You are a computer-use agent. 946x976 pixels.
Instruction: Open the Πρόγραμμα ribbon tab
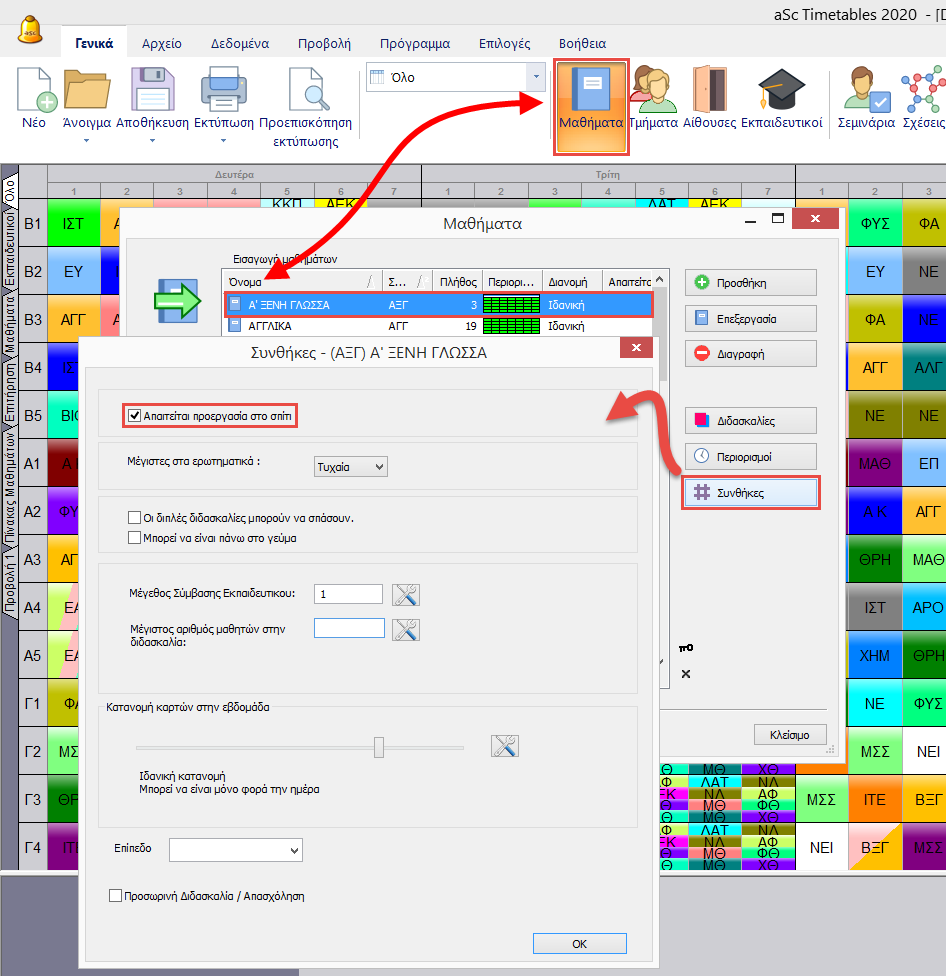(x=414, y=44)
